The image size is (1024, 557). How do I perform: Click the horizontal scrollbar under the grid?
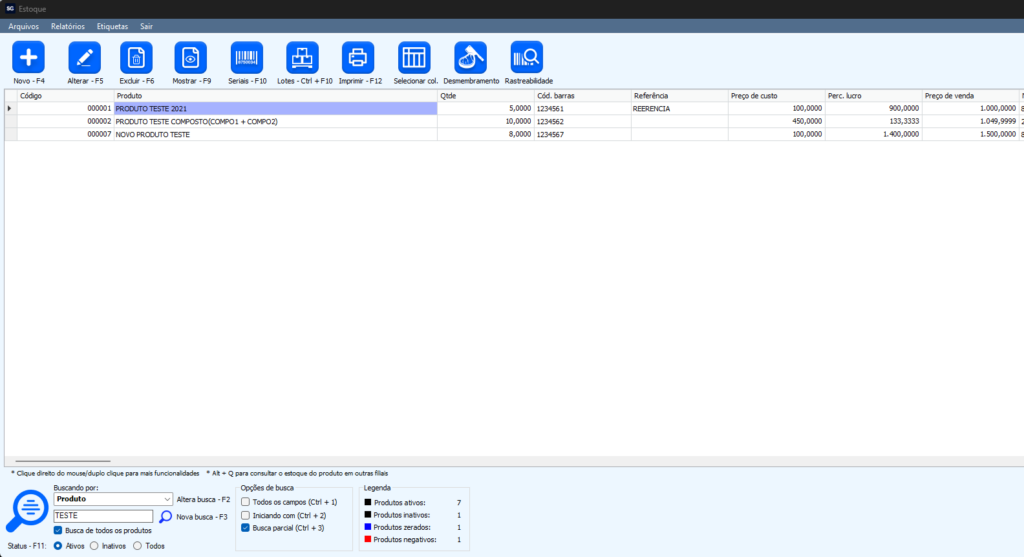click(63, 461)
